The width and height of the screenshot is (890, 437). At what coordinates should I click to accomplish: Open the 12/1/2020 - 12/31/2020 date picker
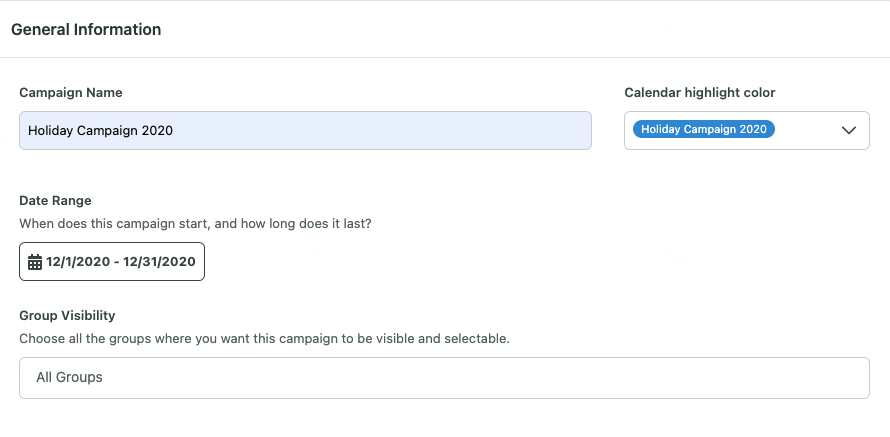(112, 262)
